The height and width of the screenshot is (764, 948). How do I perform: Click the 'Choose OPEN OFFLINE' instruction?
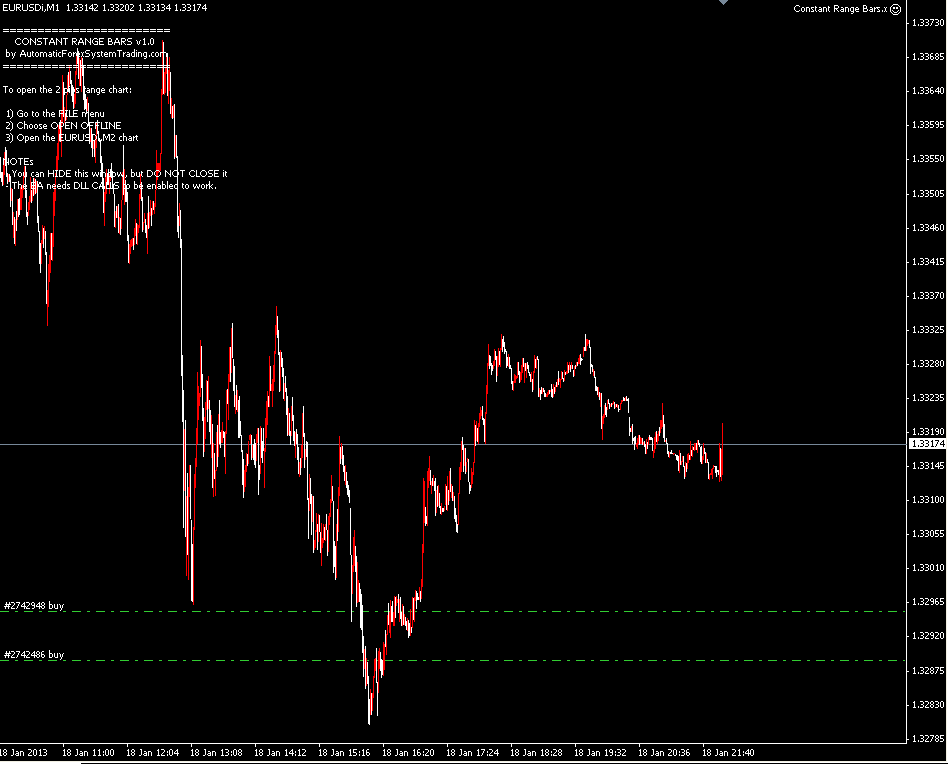tap(63, 126)
